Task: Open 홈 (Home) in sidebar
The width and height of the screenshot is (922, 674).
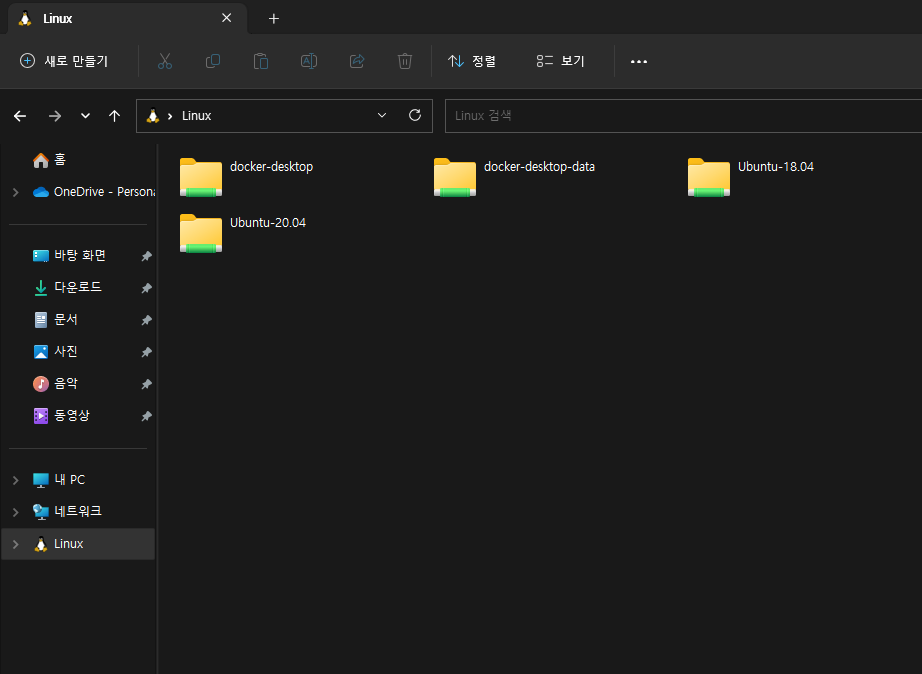Action: 50,160
